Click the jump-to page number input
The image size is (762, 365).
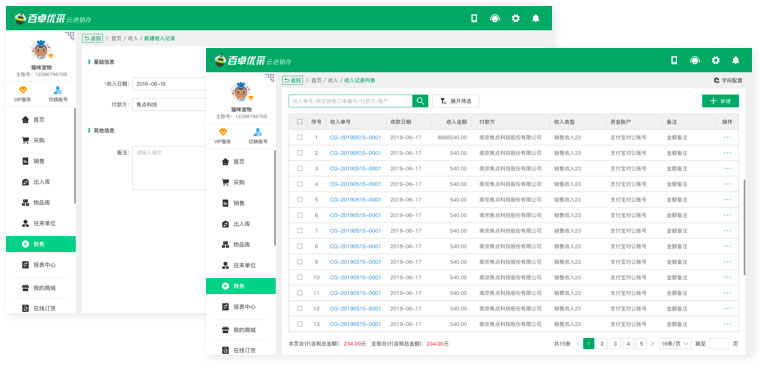tap(719, 344)
